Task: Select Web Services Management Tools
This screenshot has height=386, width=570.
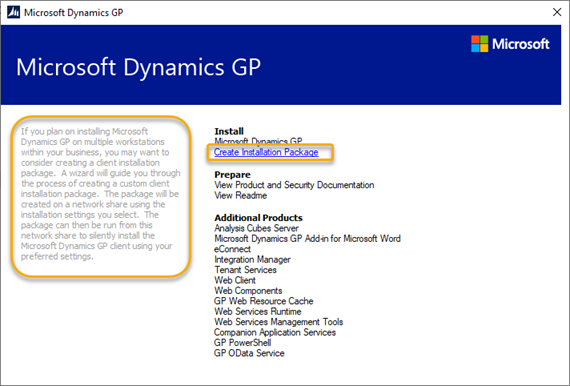Action: (x=278, y=322)
